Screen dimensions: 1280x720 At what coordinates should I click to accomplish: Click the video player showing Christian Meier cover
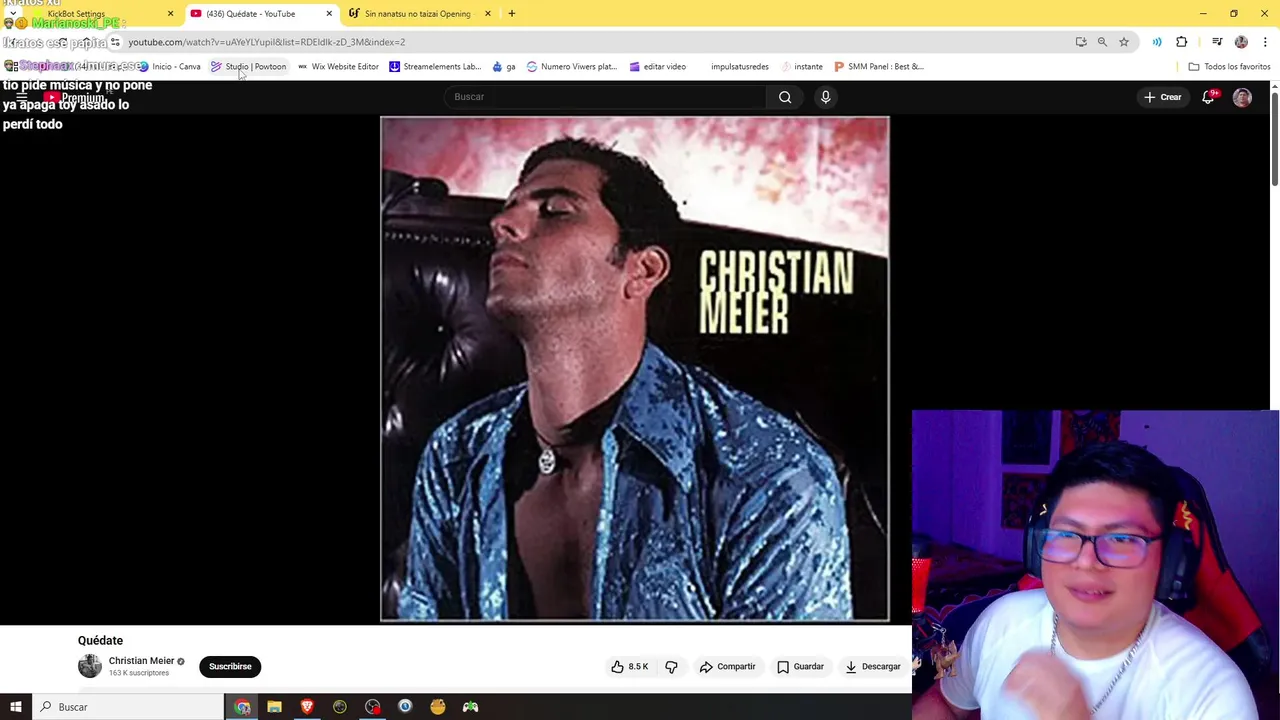[634, 369]
